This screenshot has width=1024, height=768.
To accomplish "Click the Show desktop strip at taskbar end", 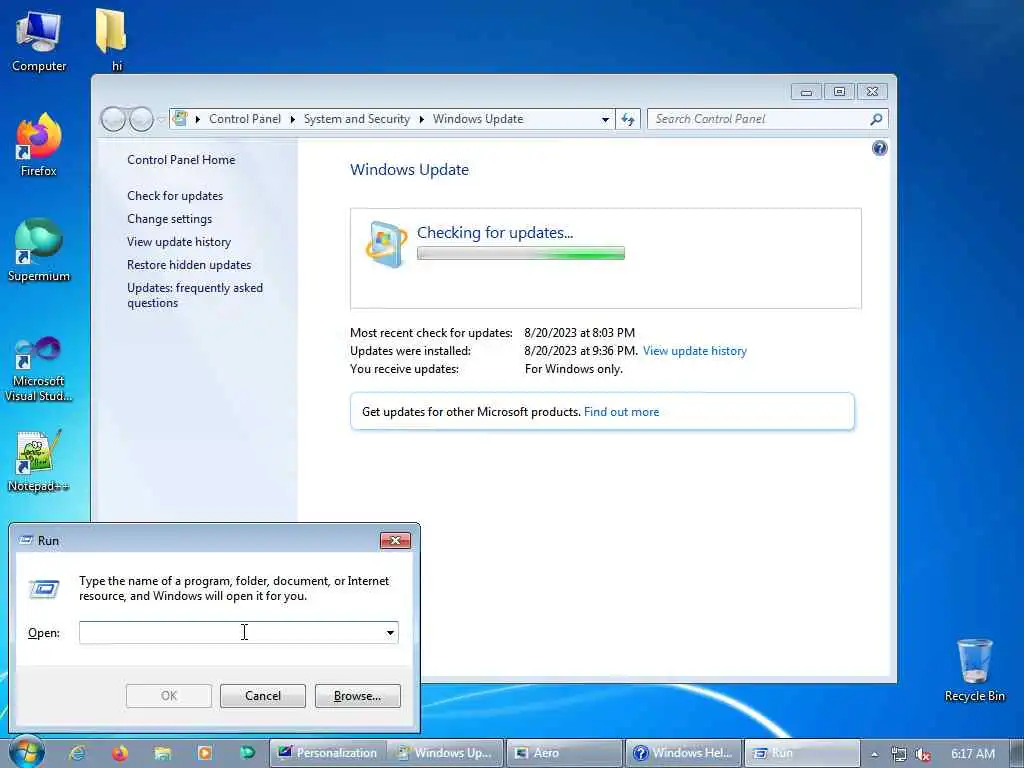I will pos(1017,753).
